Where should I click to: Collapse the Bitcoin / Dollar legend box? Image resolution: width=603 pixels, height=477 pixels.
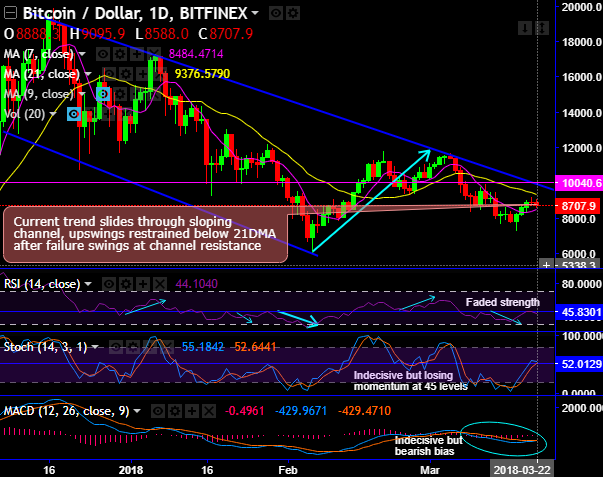(10, 13)
